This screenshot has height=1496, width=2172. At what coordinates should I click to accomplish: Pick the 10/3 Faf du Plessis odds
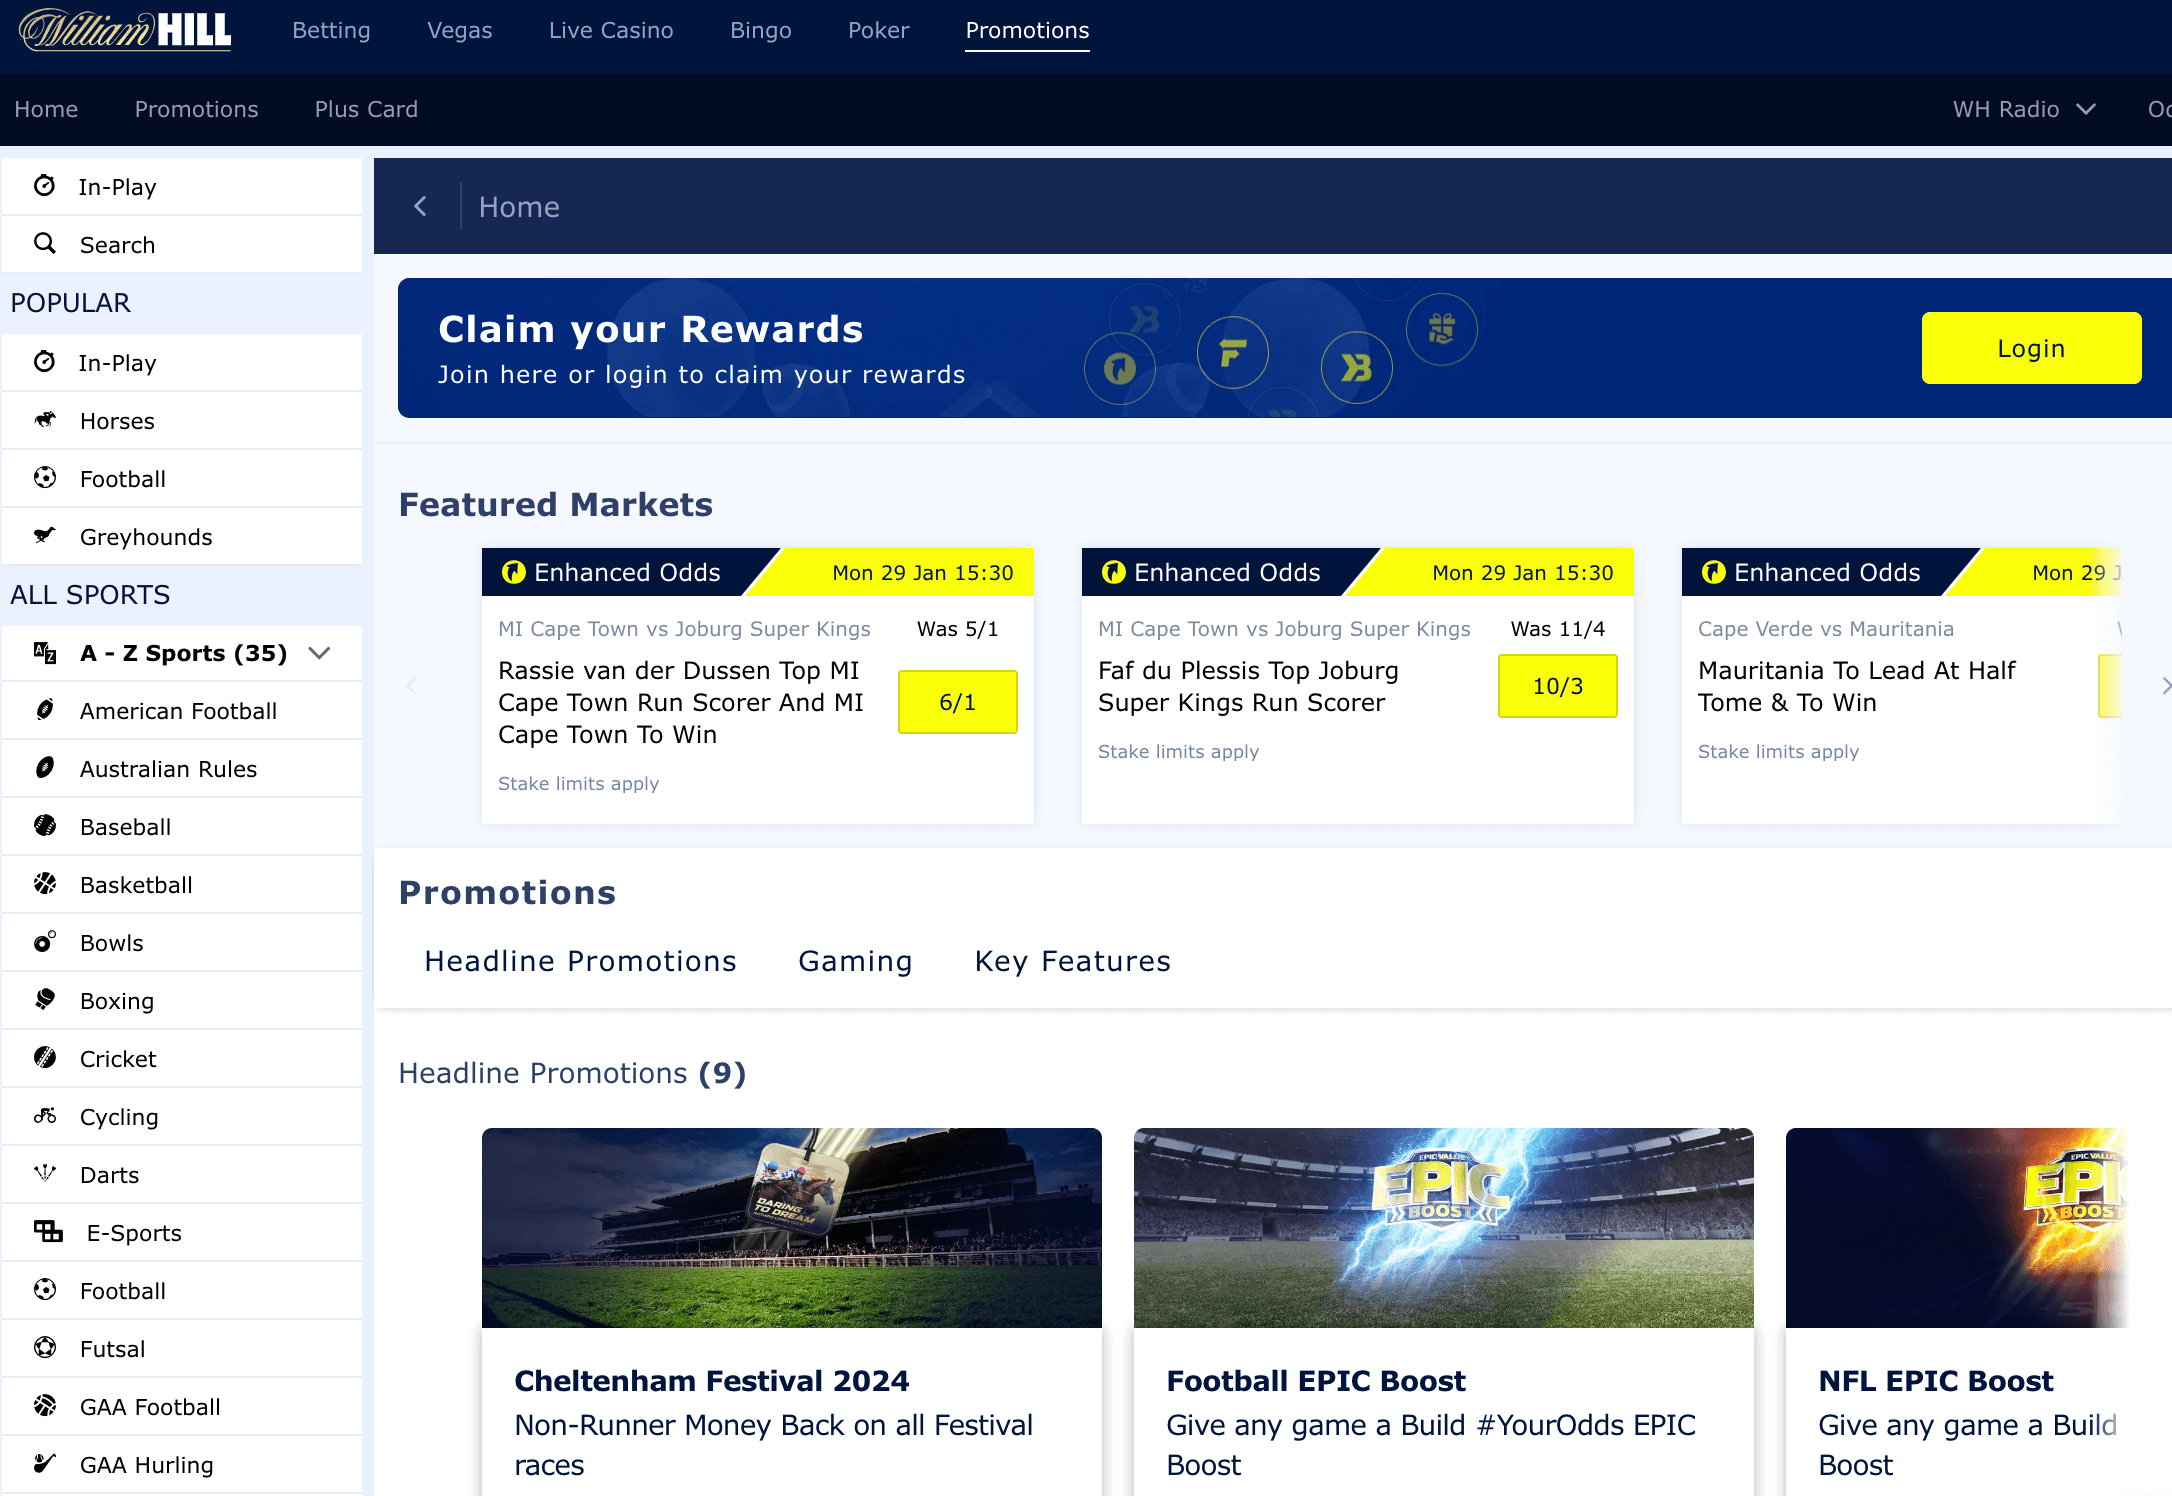pyautogui.click(x=1557, y=686)
